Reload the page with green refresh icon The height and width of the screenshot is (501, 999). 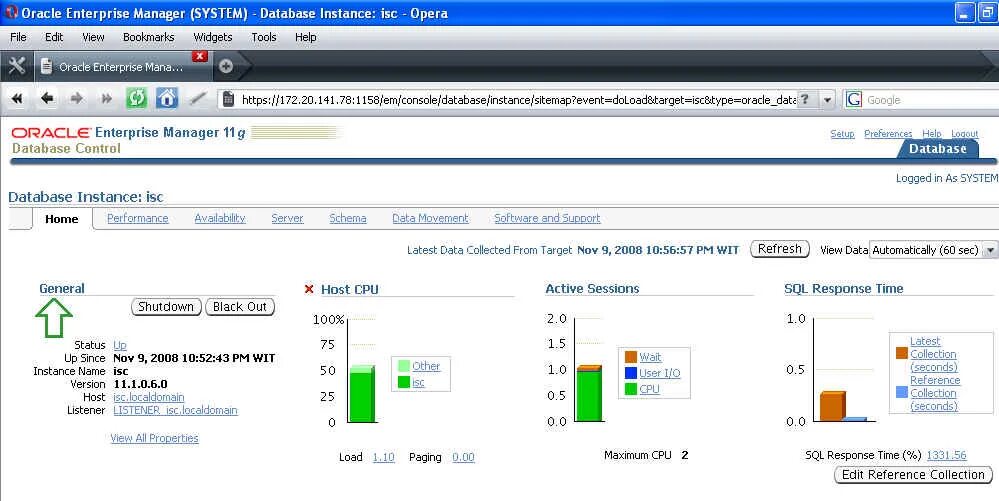tap(136, 99)
